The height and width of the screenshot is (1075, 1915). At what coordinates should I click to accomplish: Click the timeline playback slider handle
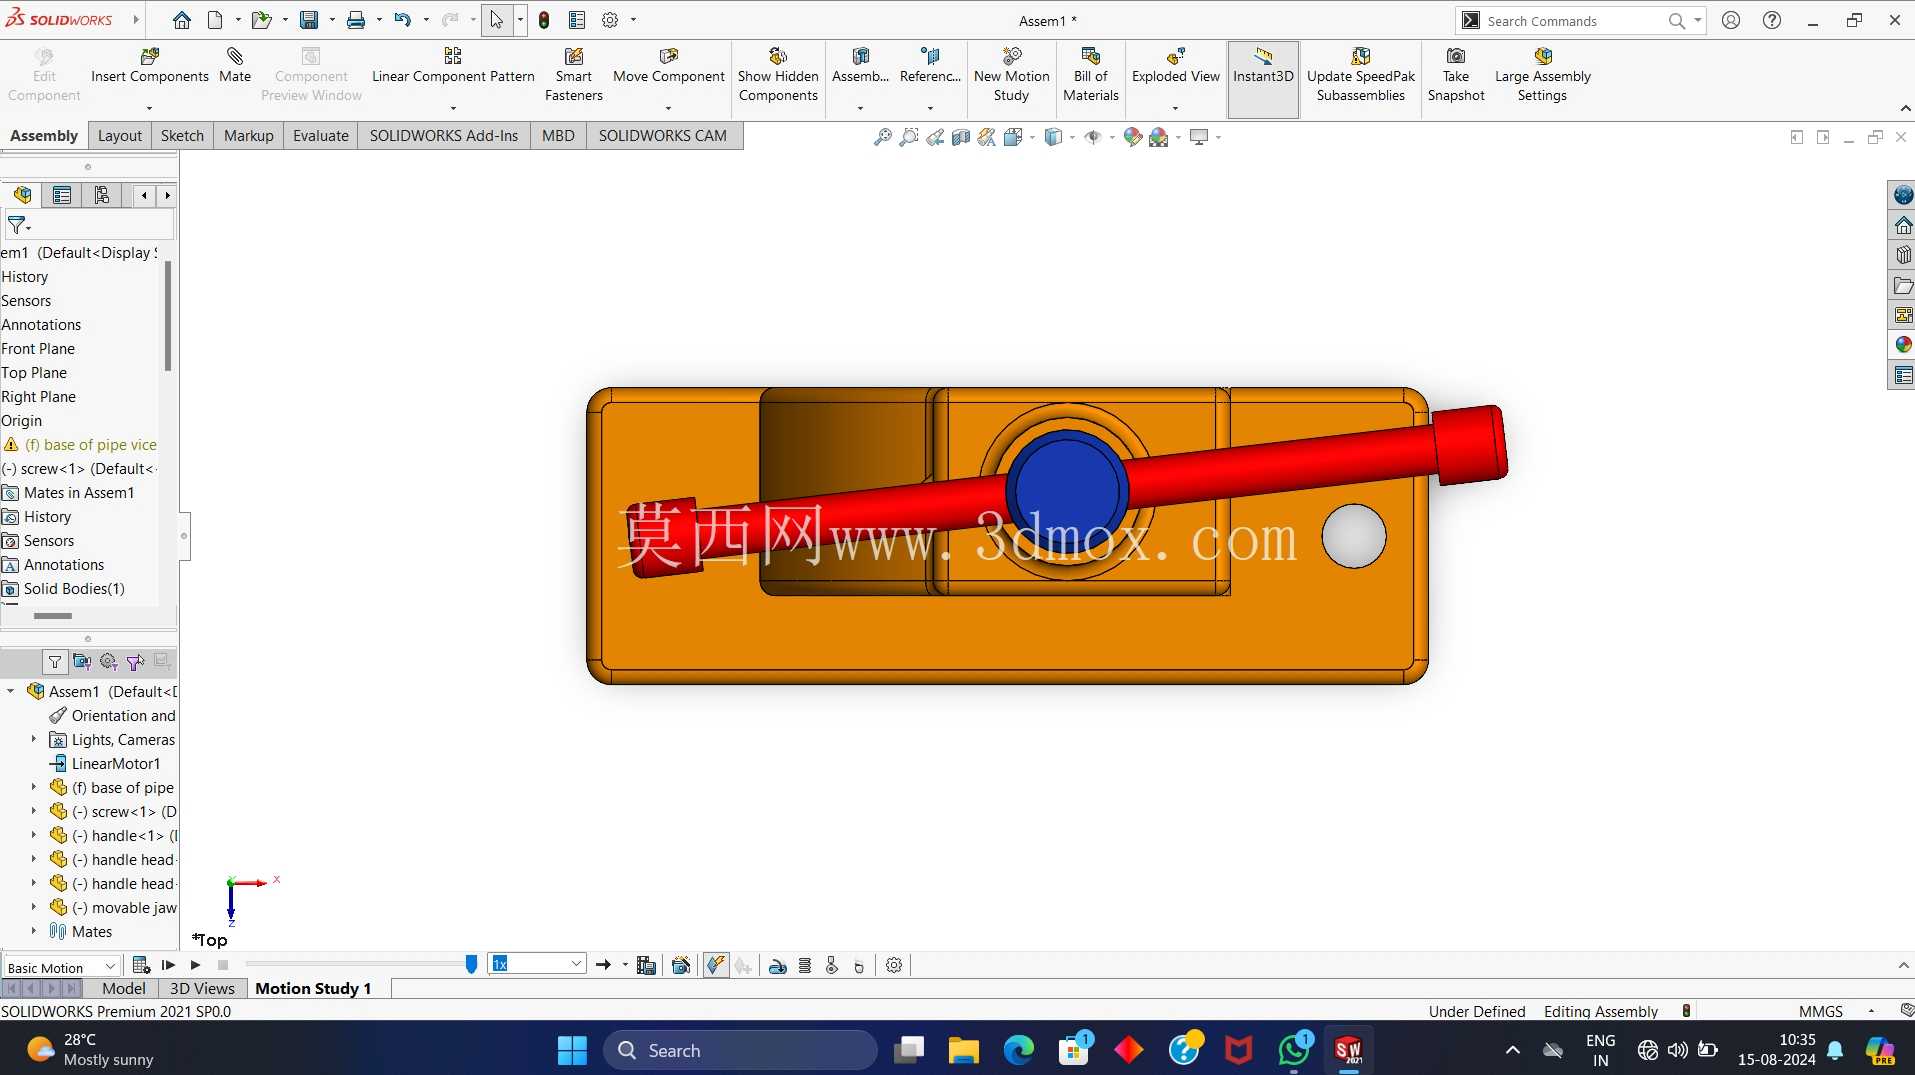coord(471,964)
